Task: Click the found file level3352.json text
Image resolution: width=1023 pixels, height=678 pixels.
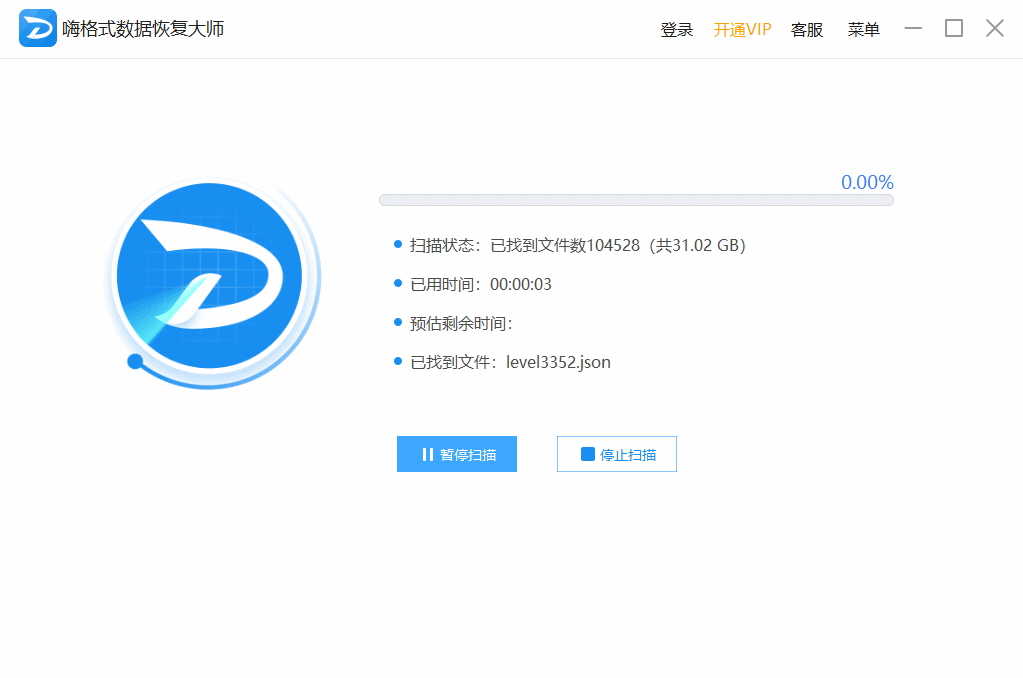Action: click(510, 362)
